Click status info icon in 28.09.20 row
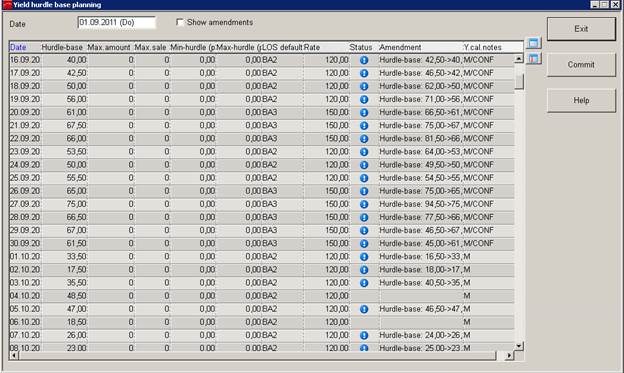This screenshot has height=373, width=624. [x=364, y=217]
